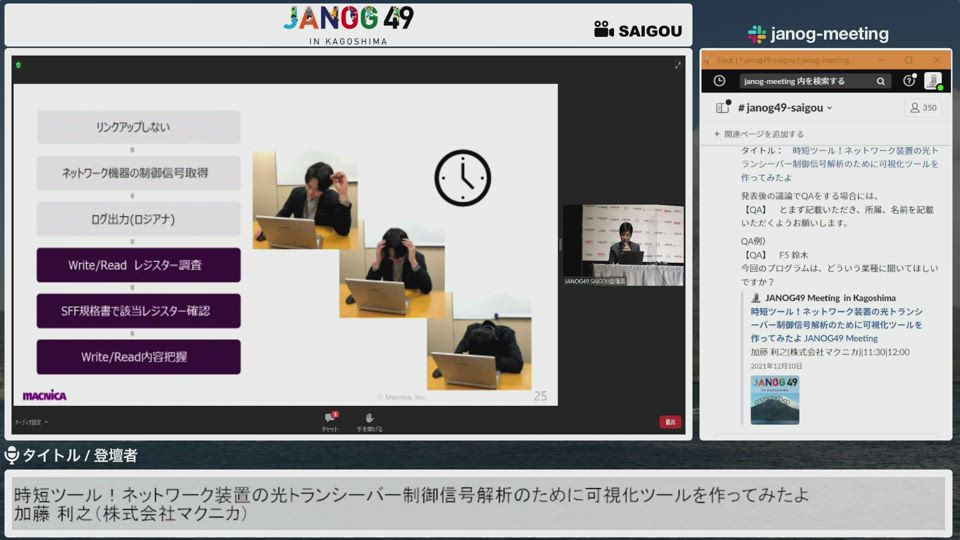Click the clock graphic on the slide
Image resolution: width=960 pixels, height=540 pixels.
click(462, 178)
